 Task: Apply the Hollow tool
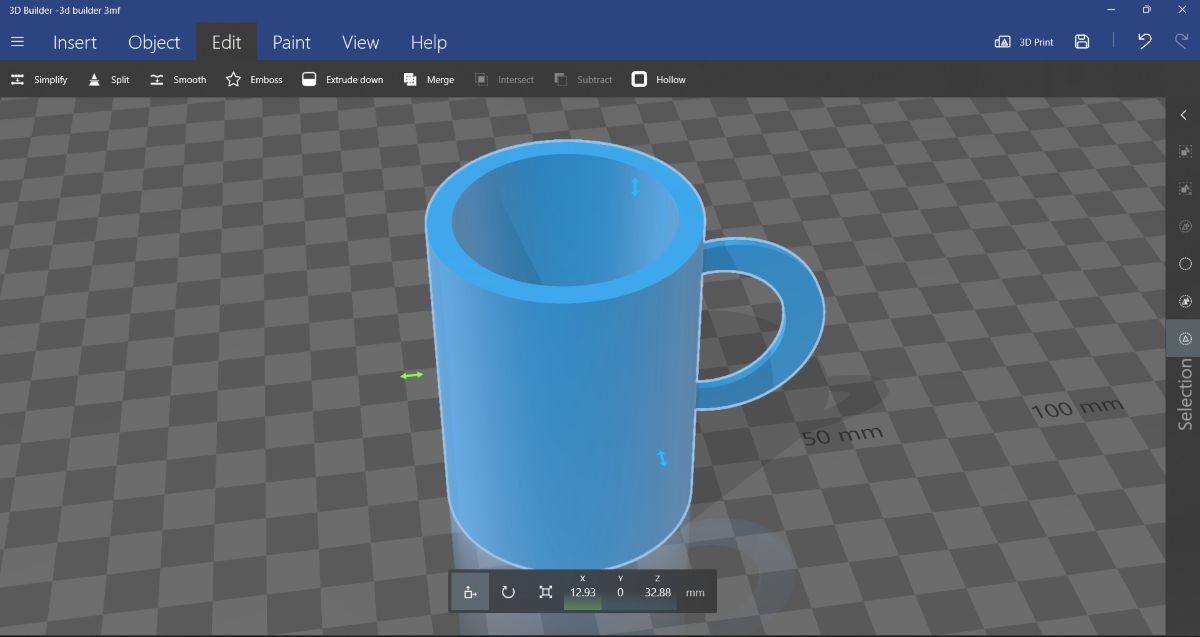[658, 79]
